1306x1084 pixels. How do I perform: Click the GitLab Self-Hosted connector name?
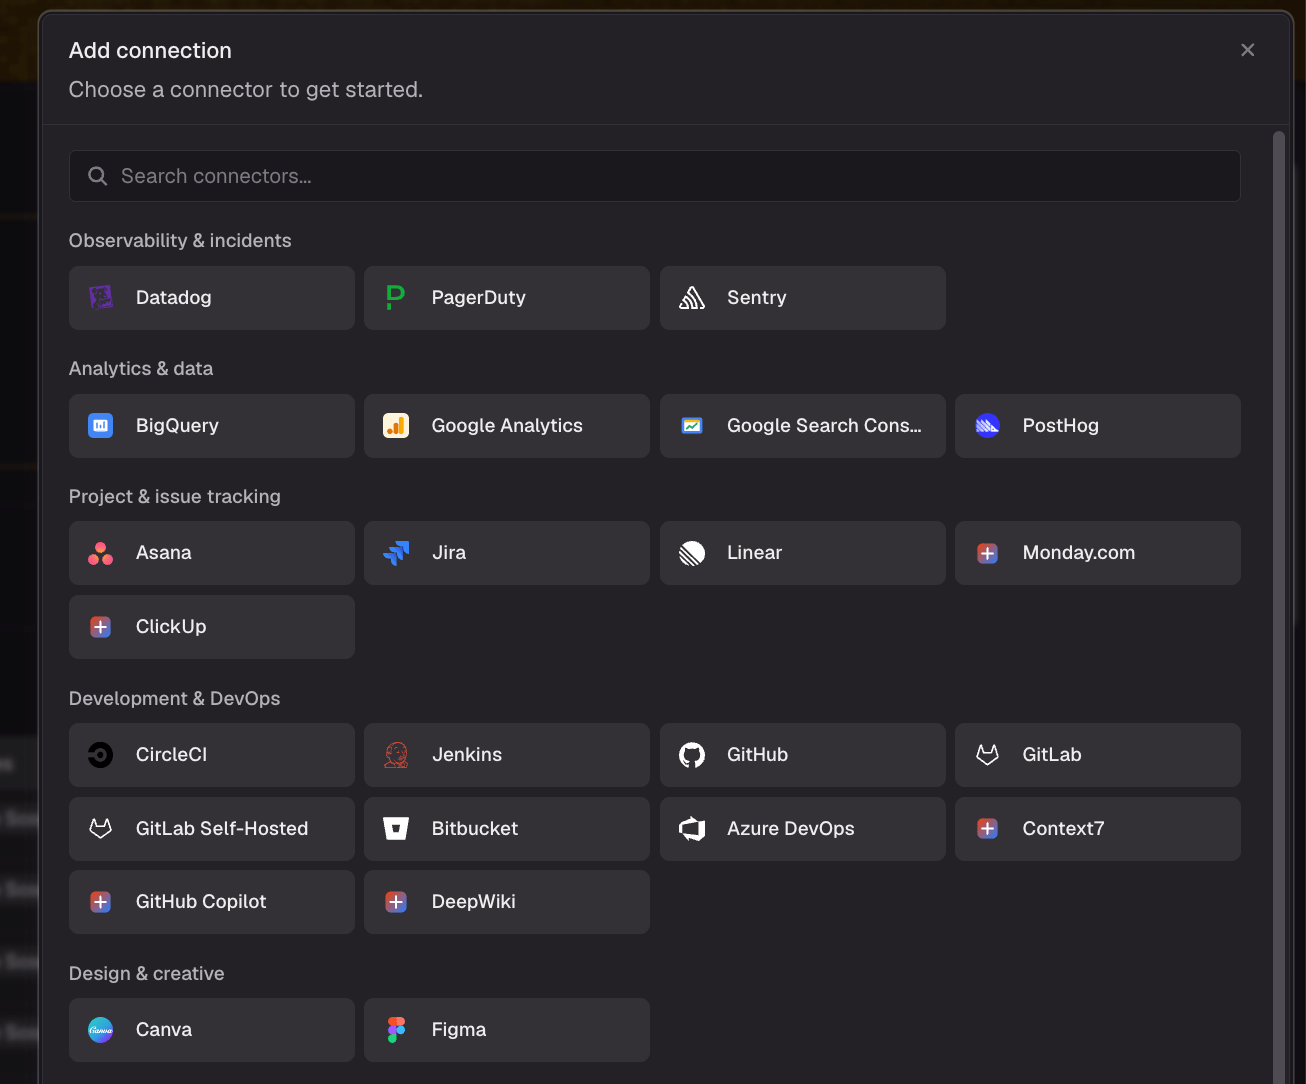(222, 829)
